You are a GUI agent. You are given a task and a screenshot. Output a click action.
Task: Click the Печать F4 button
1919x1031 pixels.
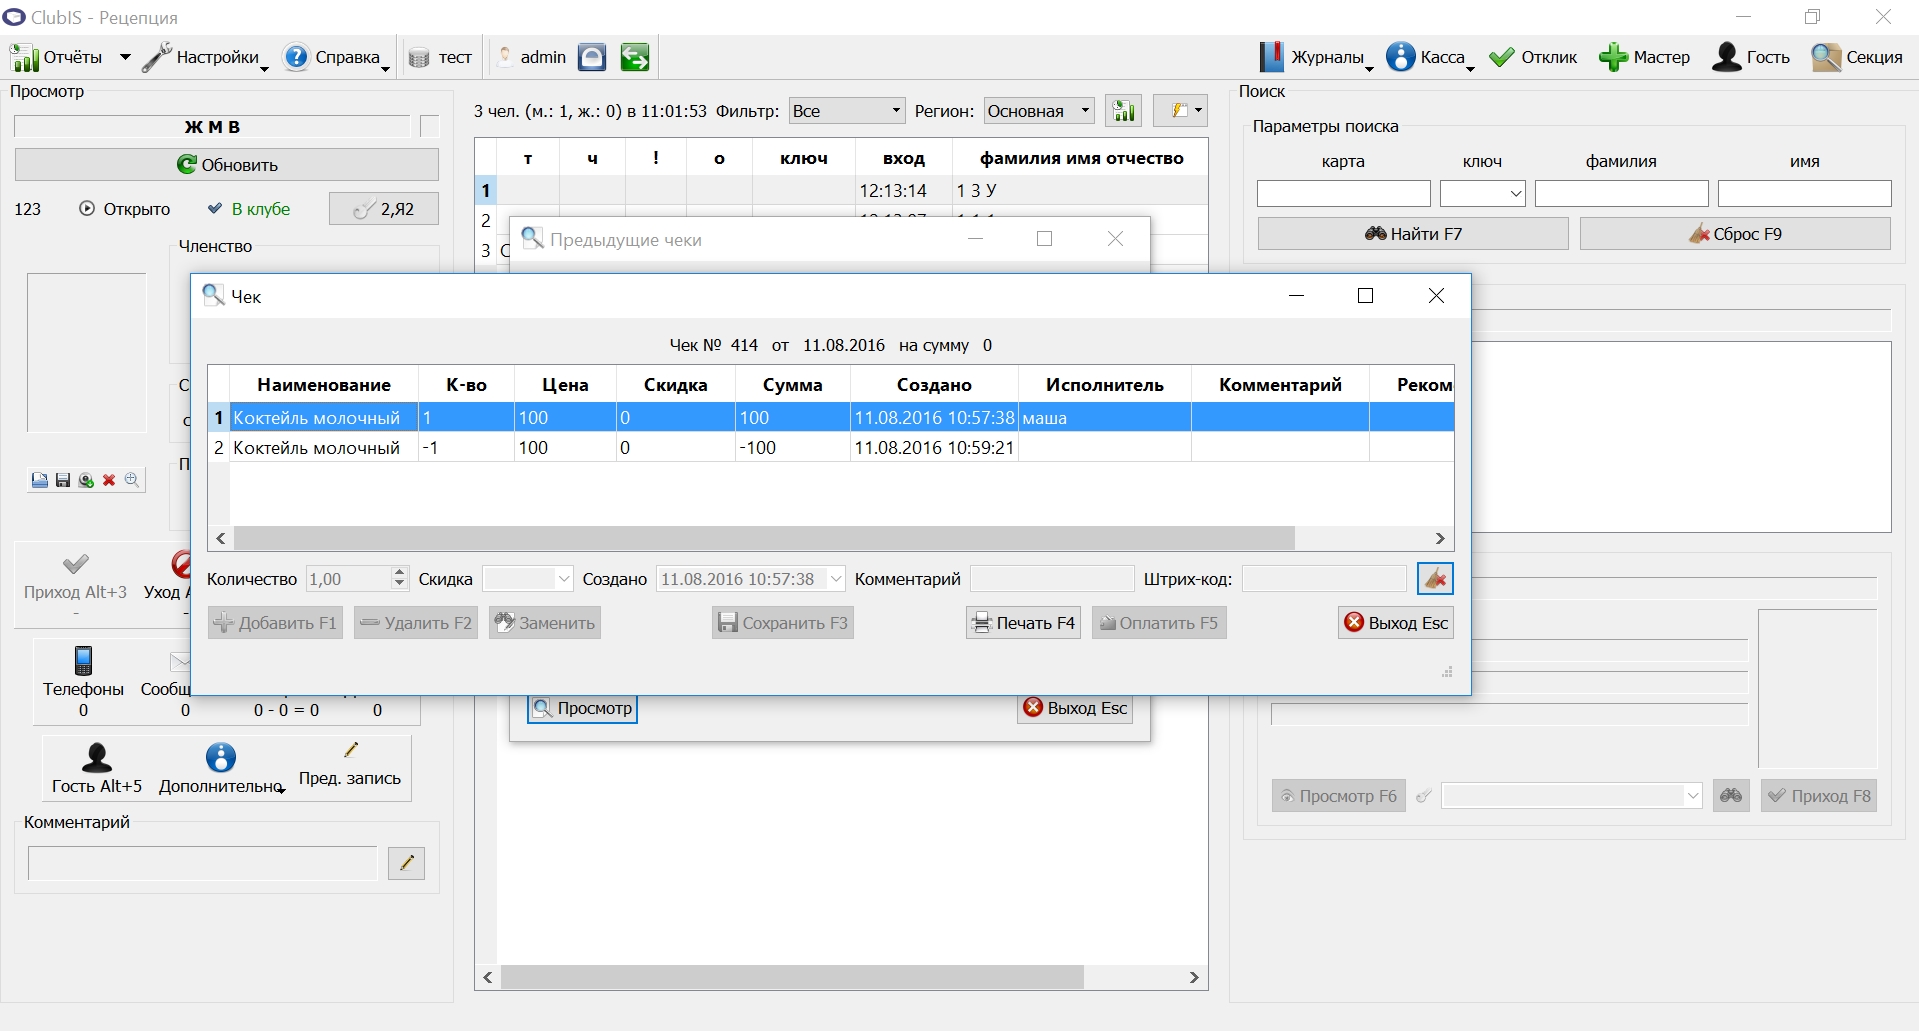[x=1023, y=623]
